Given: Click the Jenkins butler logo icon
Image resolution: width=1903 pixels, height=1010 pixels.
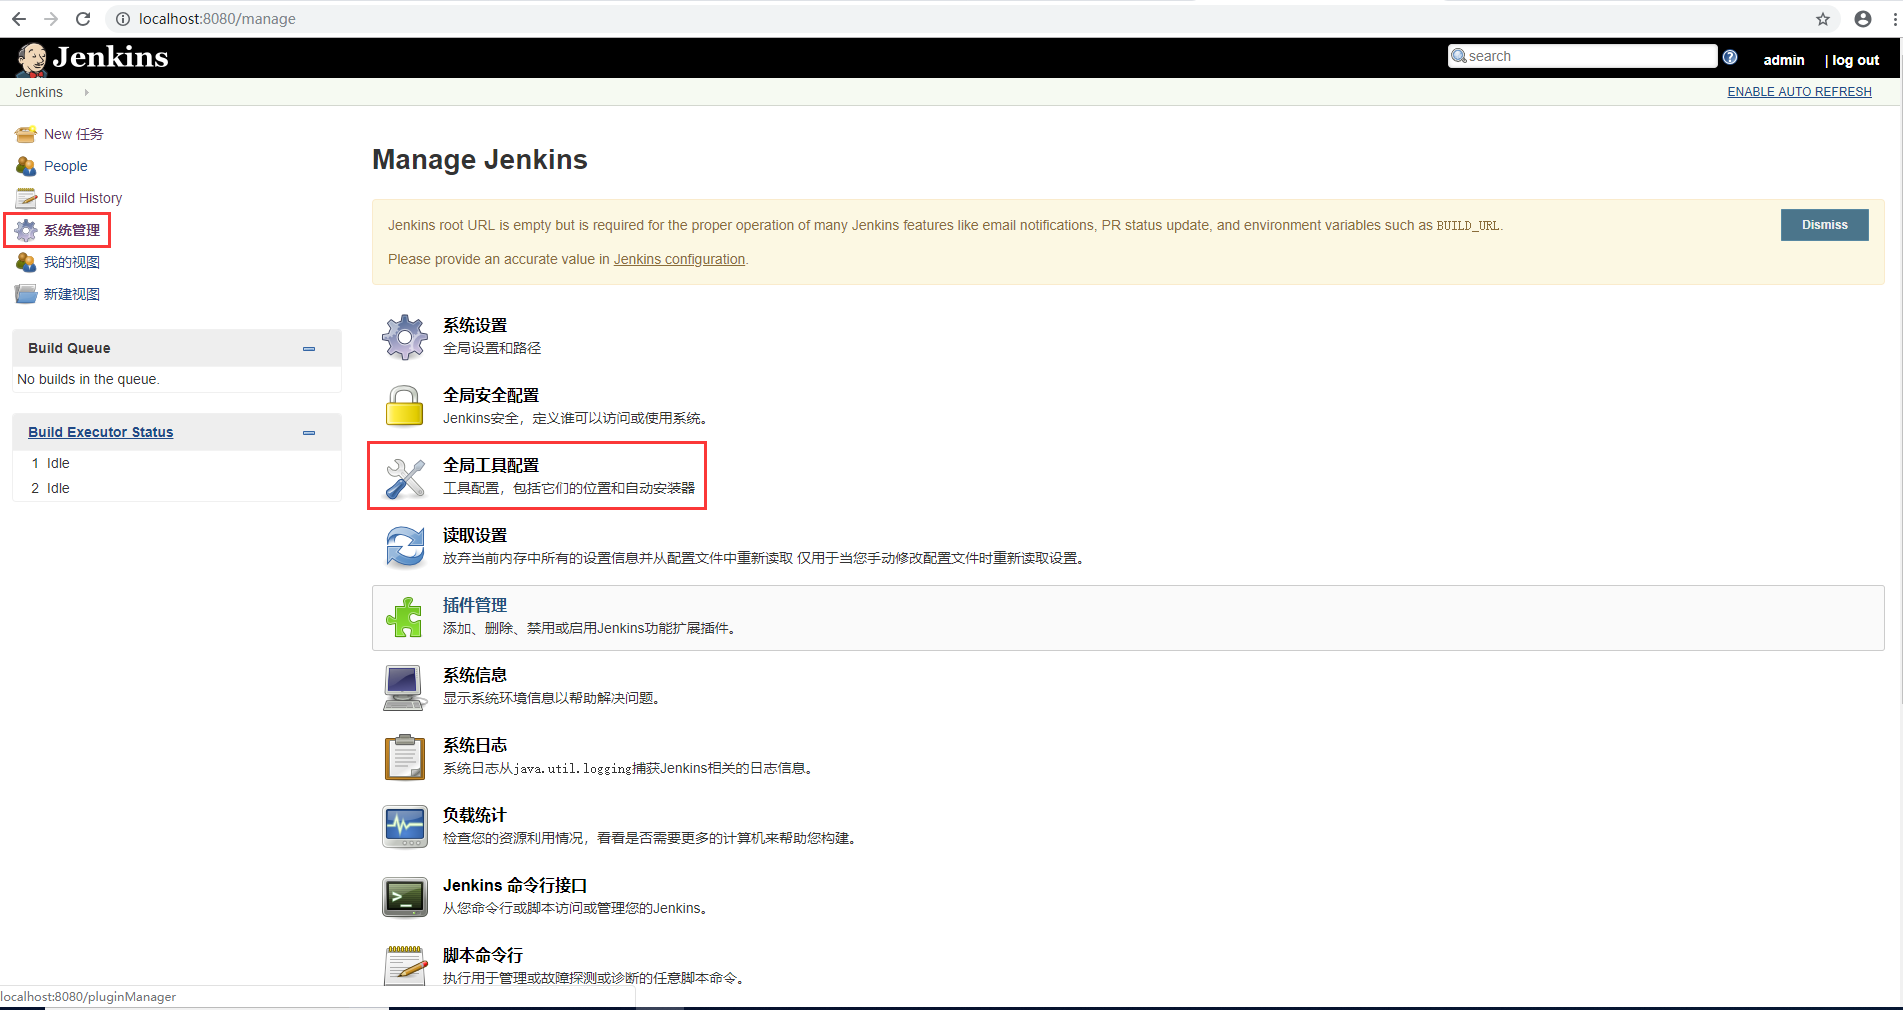Looking at the screenshot, I should click(x=32, y=59).
